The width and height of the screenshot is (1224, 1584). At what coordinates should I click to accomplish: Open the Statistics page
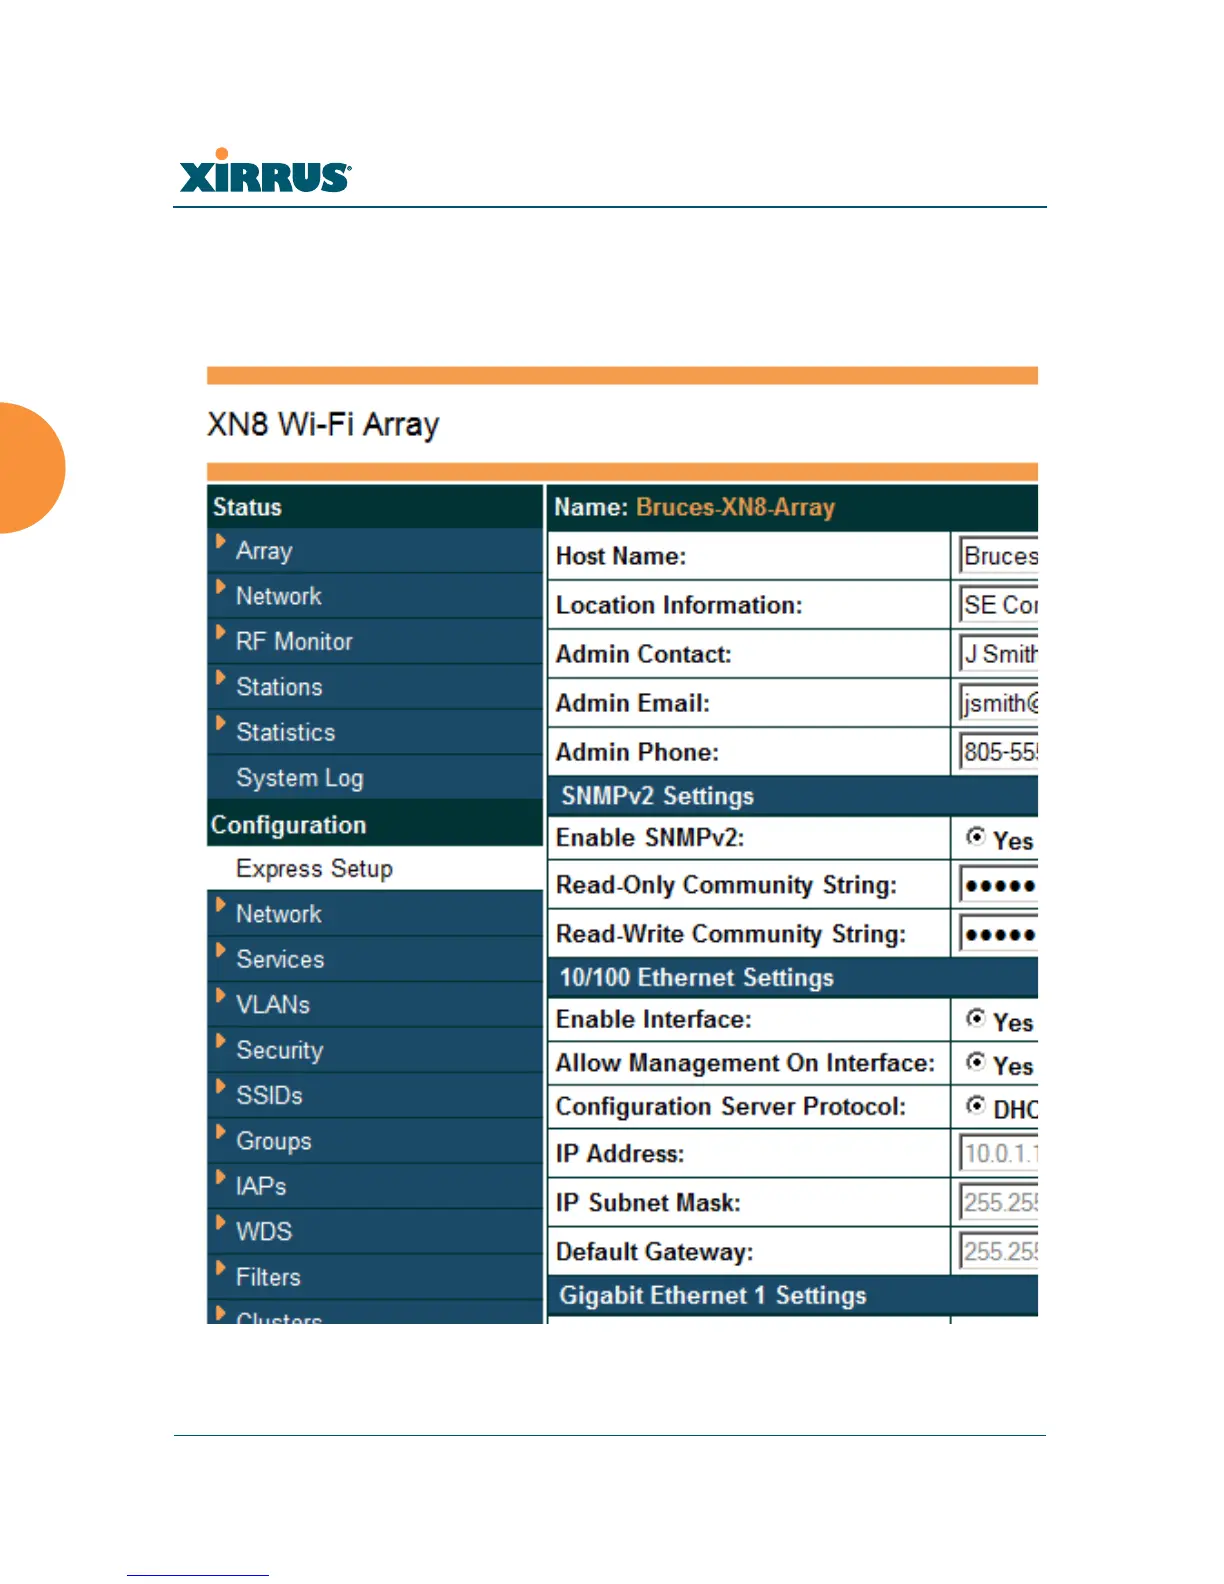286,732
